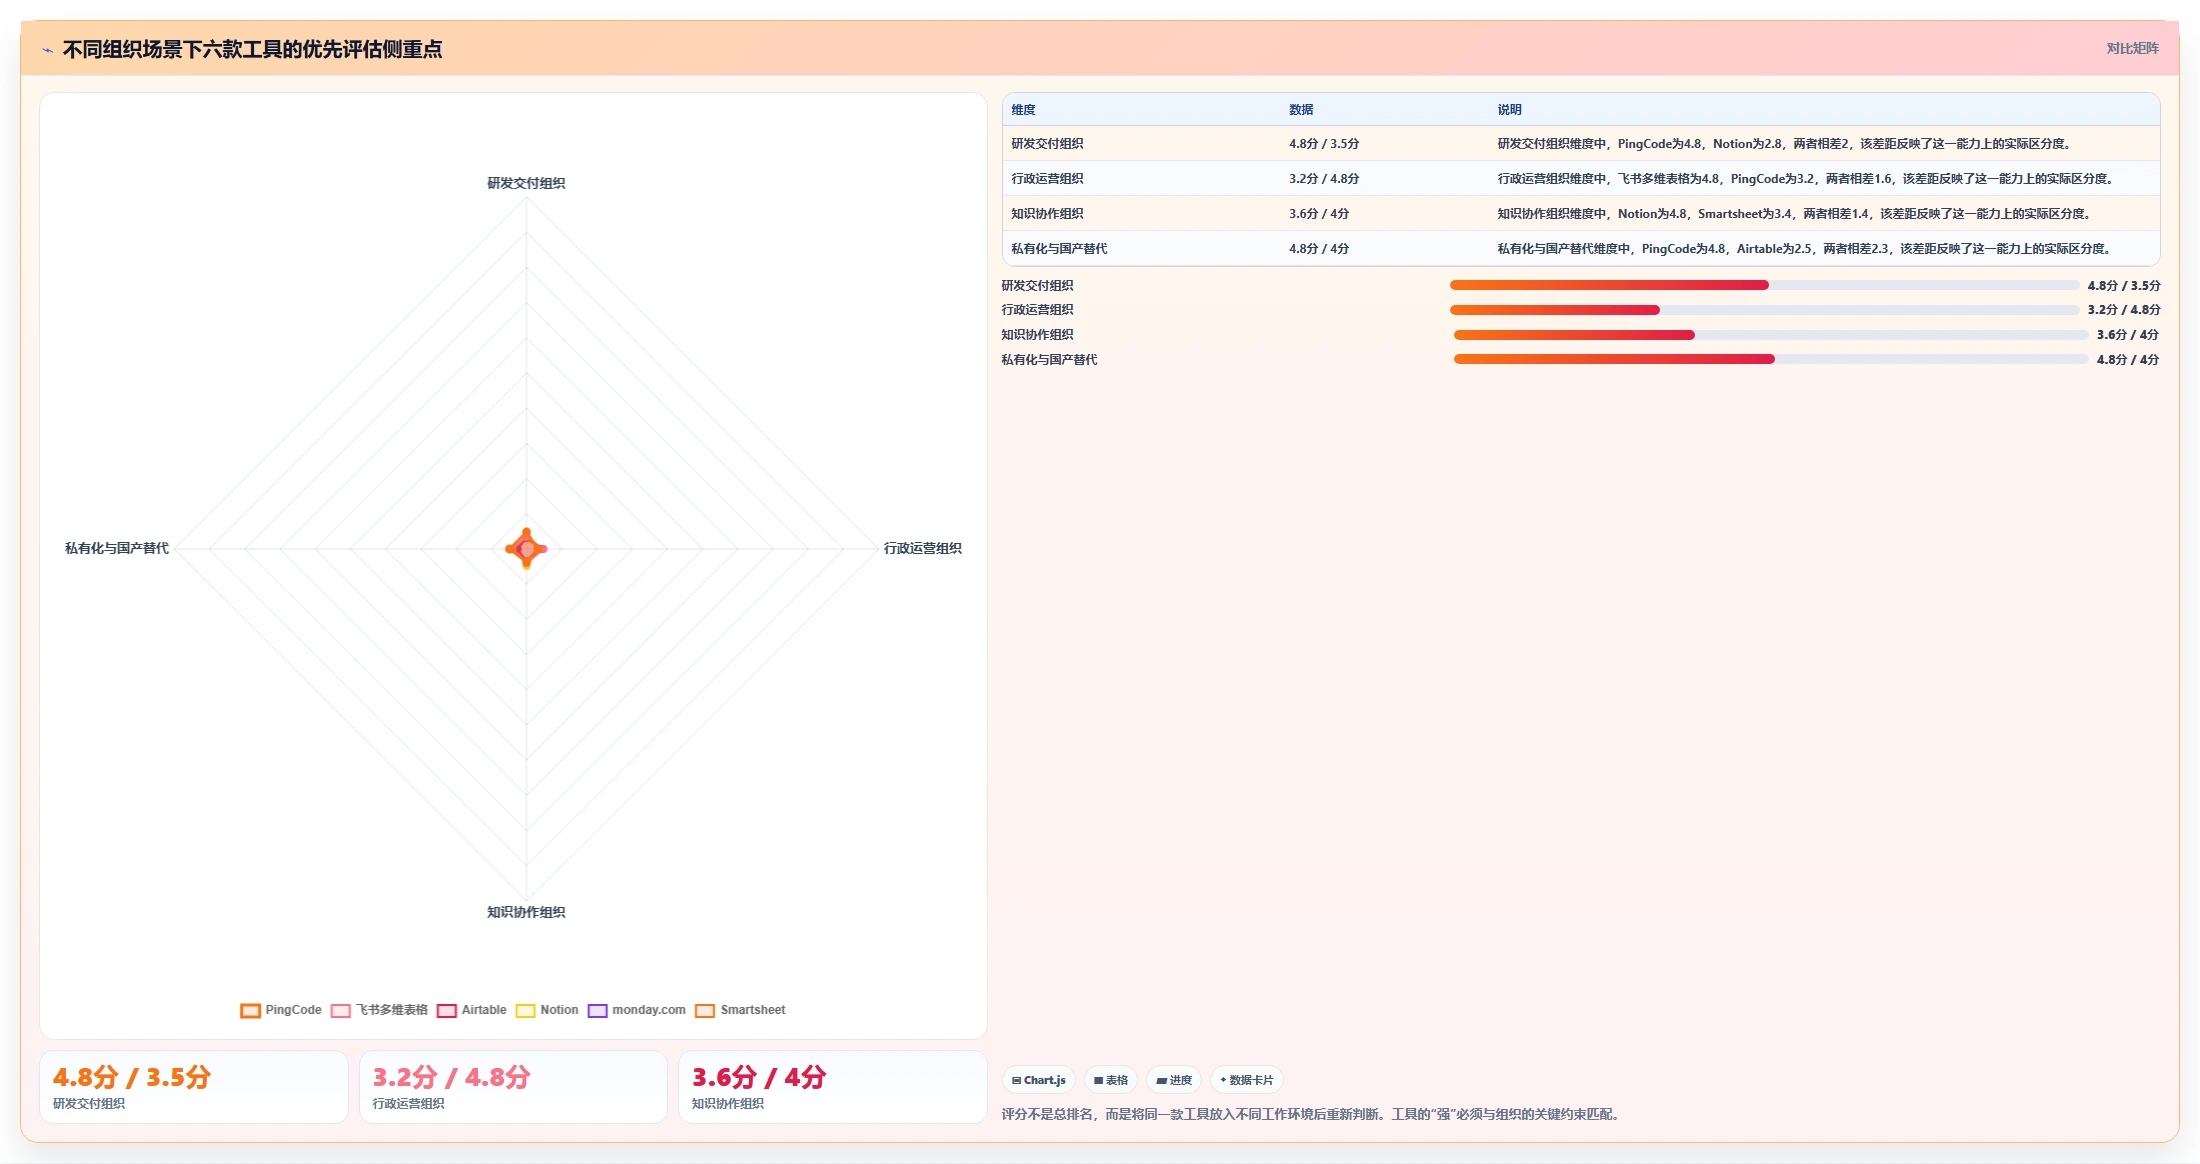The image size is (2200, 1164).
Task: Toggle the Smartsheet dataset legend label
Action: click(x=753, y=1010)
